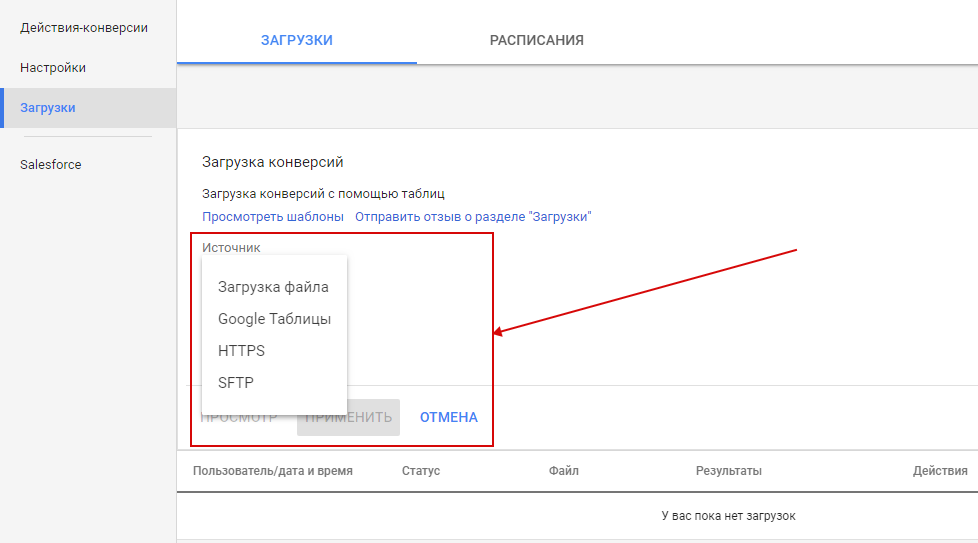The image size is (978, 543).
Task: Click the У вас пока нет загрузок message
Action: click(729, 516)
